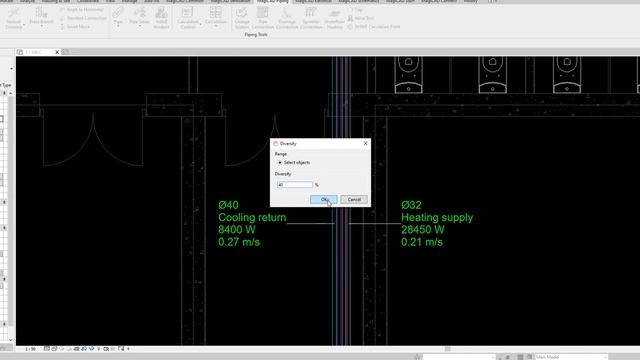Open the Calculation Control tool

pos(188,17)
